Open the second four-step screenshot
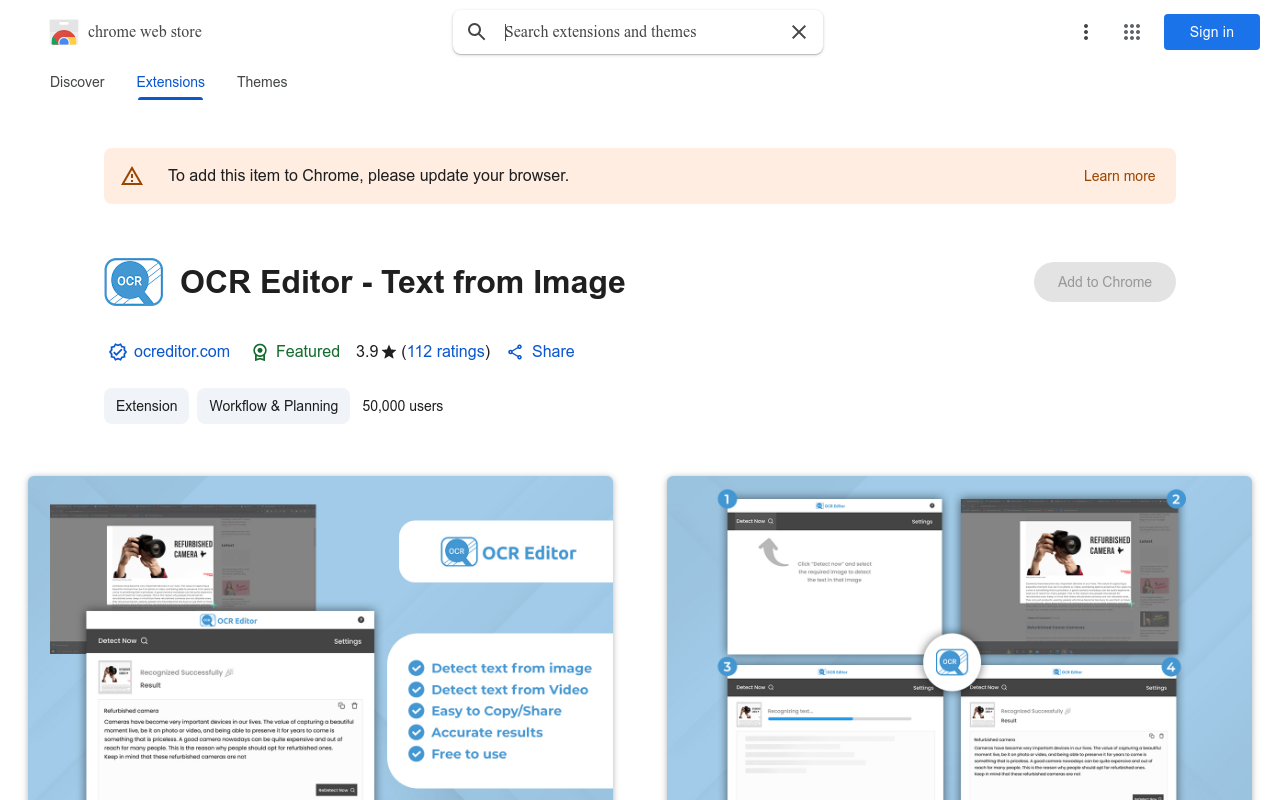 click(x=959, y=638)
